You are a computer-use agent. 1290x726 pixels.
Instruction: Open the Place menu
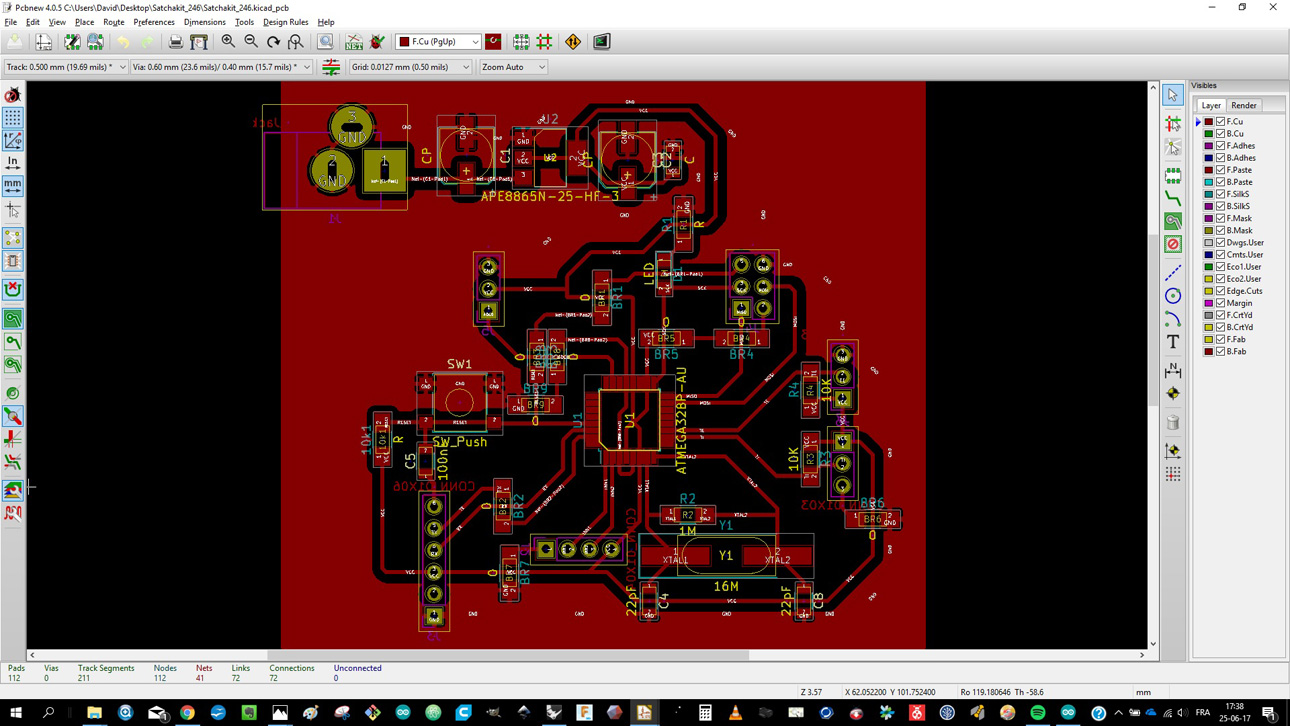click(x=84, y=22)
